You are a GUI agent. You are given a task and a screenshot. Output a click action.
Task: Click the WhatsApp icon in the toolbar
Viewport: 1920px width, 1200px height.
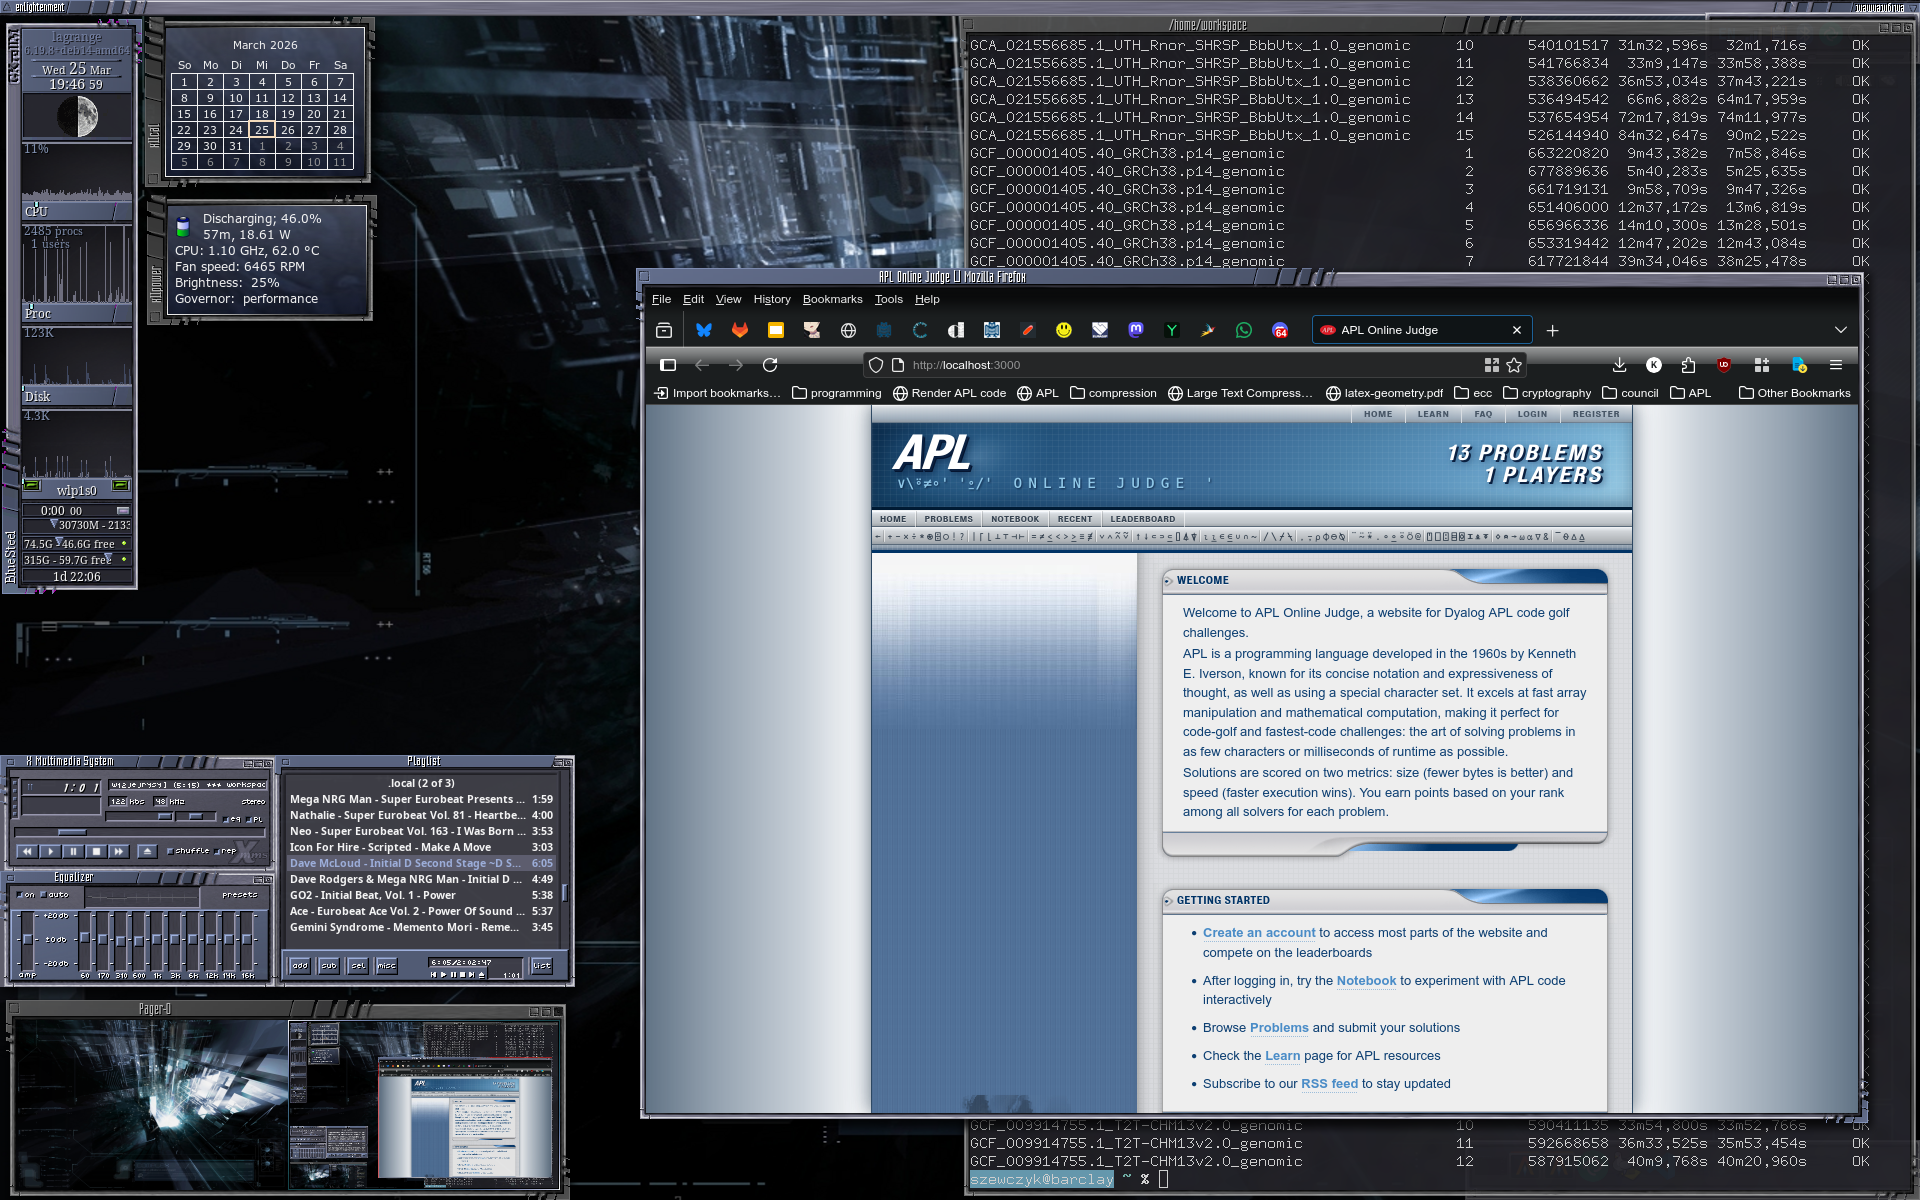[x=1244, y=329]
